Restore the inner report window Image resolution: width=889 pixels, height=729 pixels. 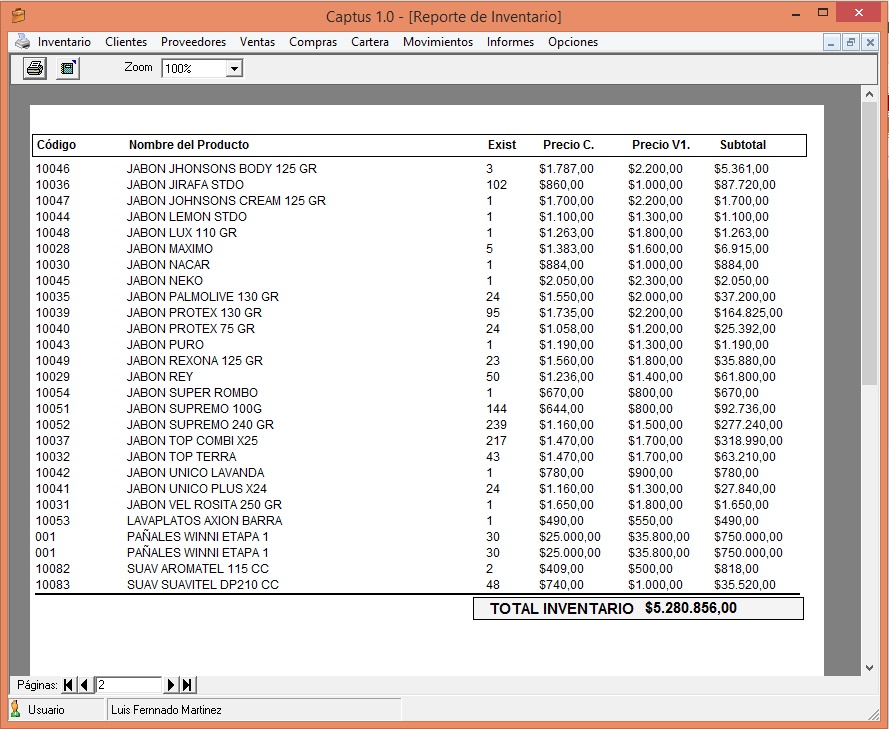850,42
